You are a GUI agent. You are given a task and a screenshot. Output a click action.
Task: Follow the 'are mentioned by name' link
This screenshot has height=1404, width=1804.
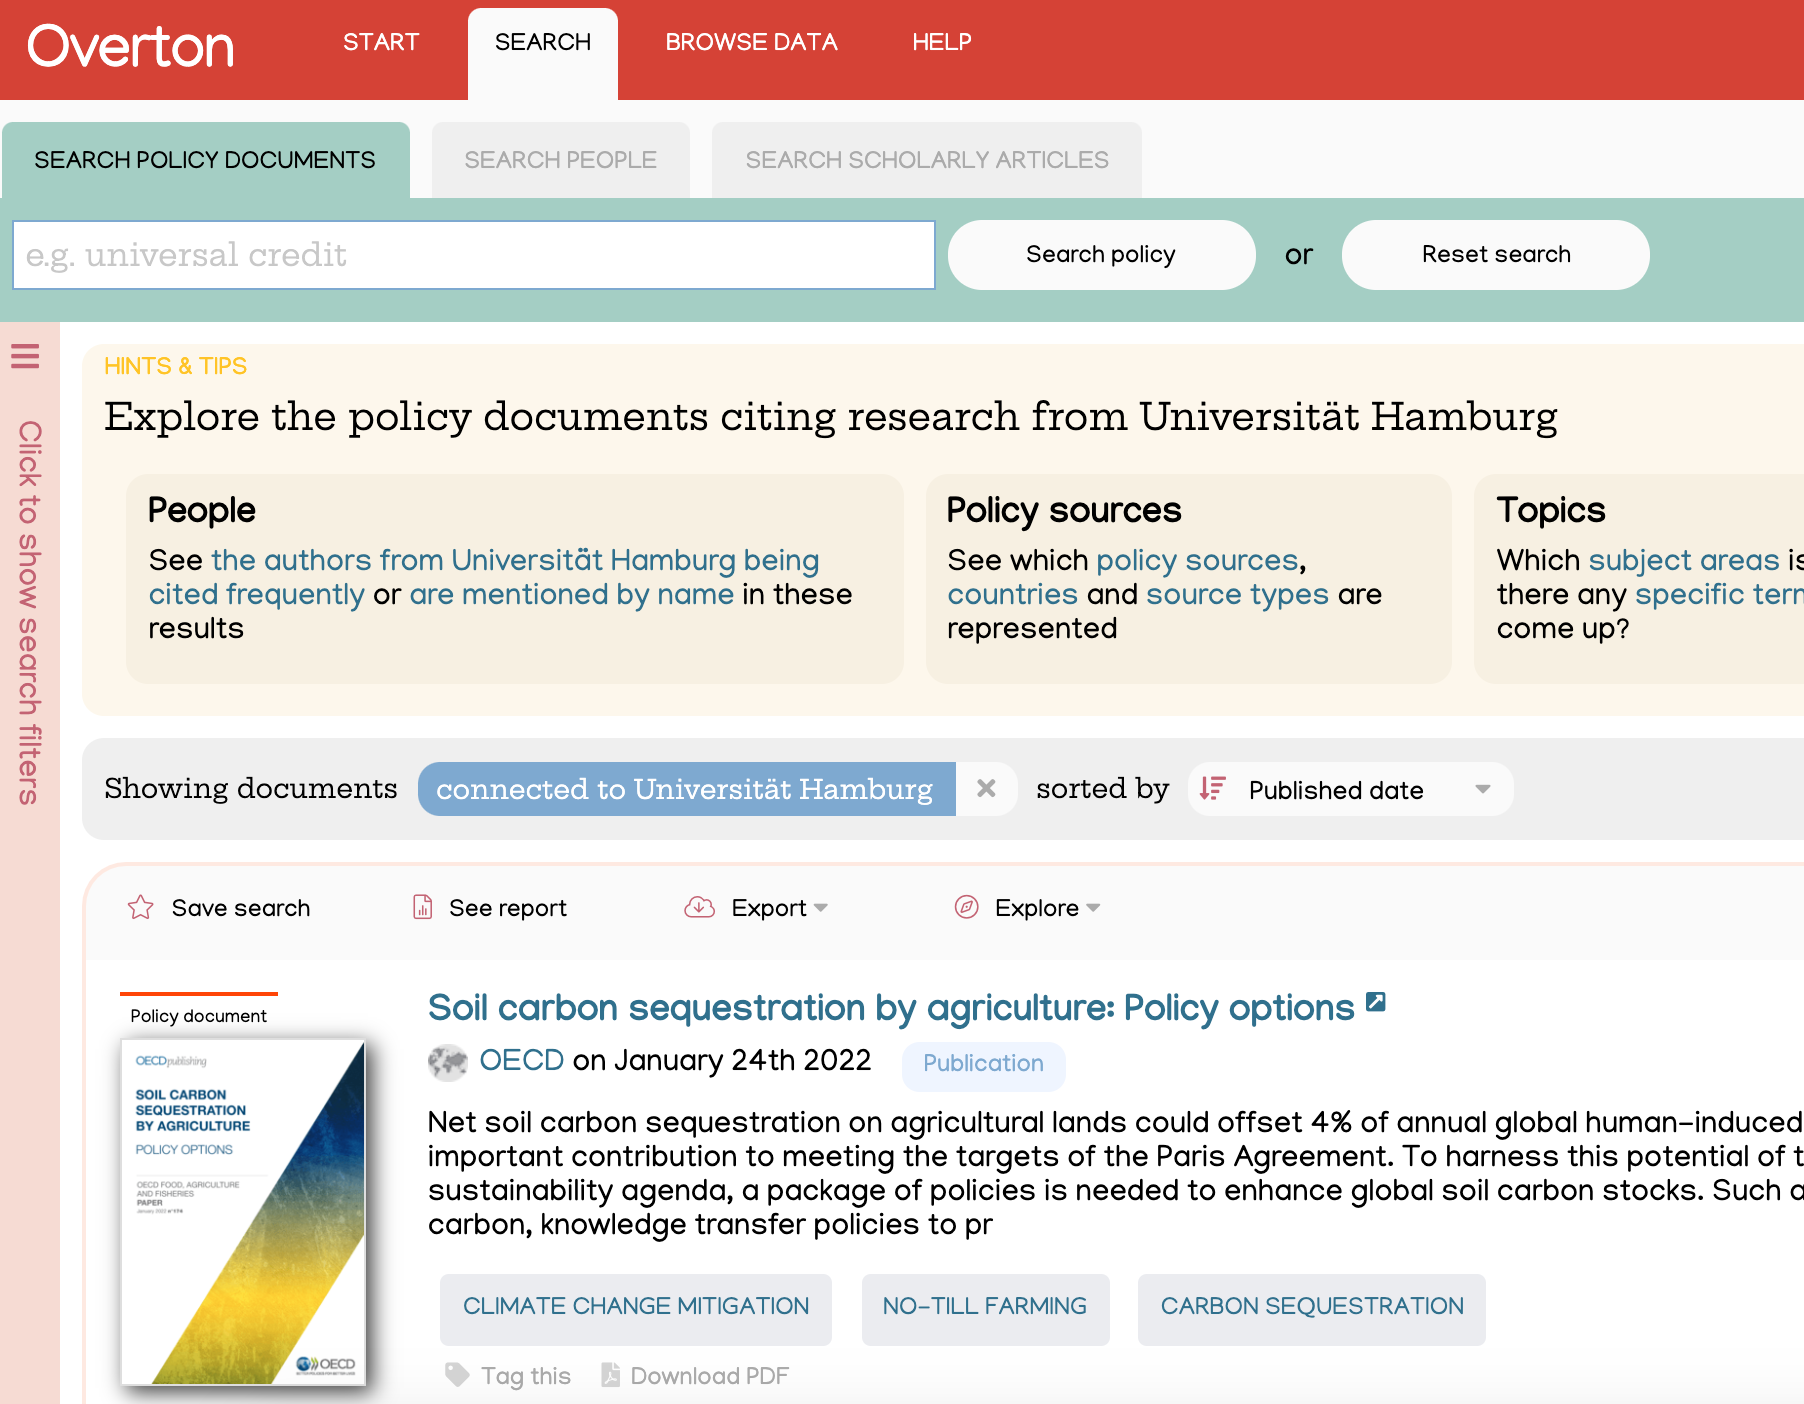tap(572, 594)
